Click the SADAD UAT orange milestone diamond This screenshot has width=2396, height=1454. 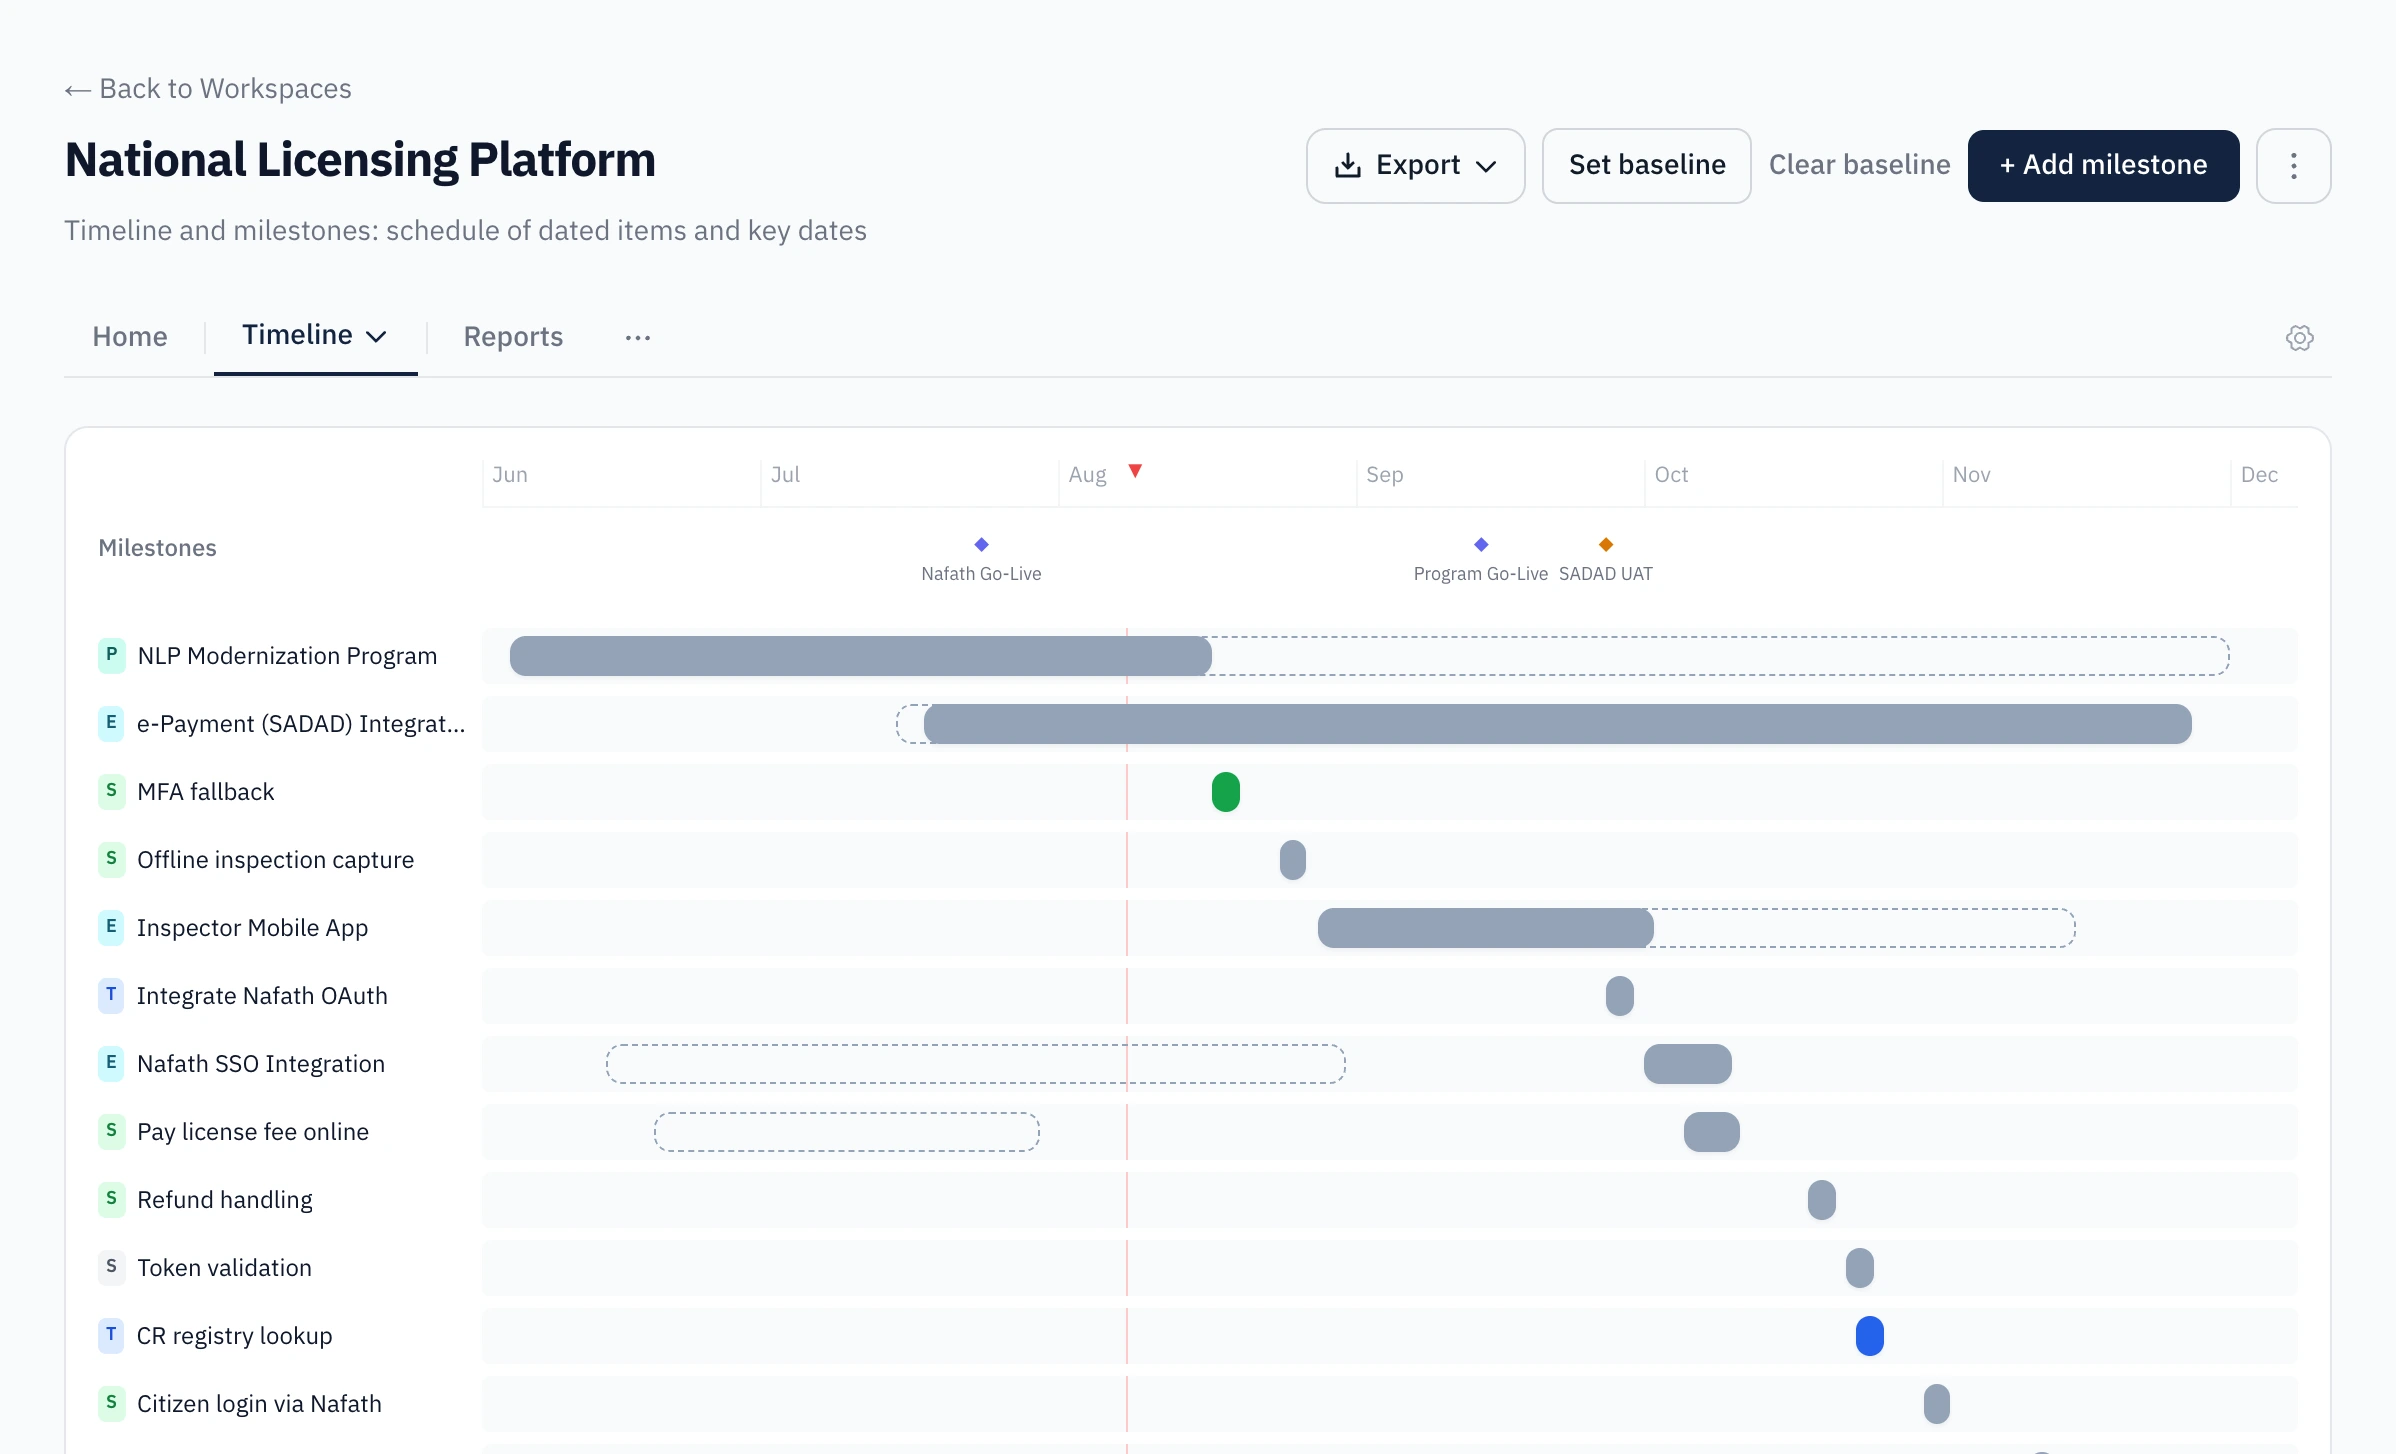click(1606, 545)
